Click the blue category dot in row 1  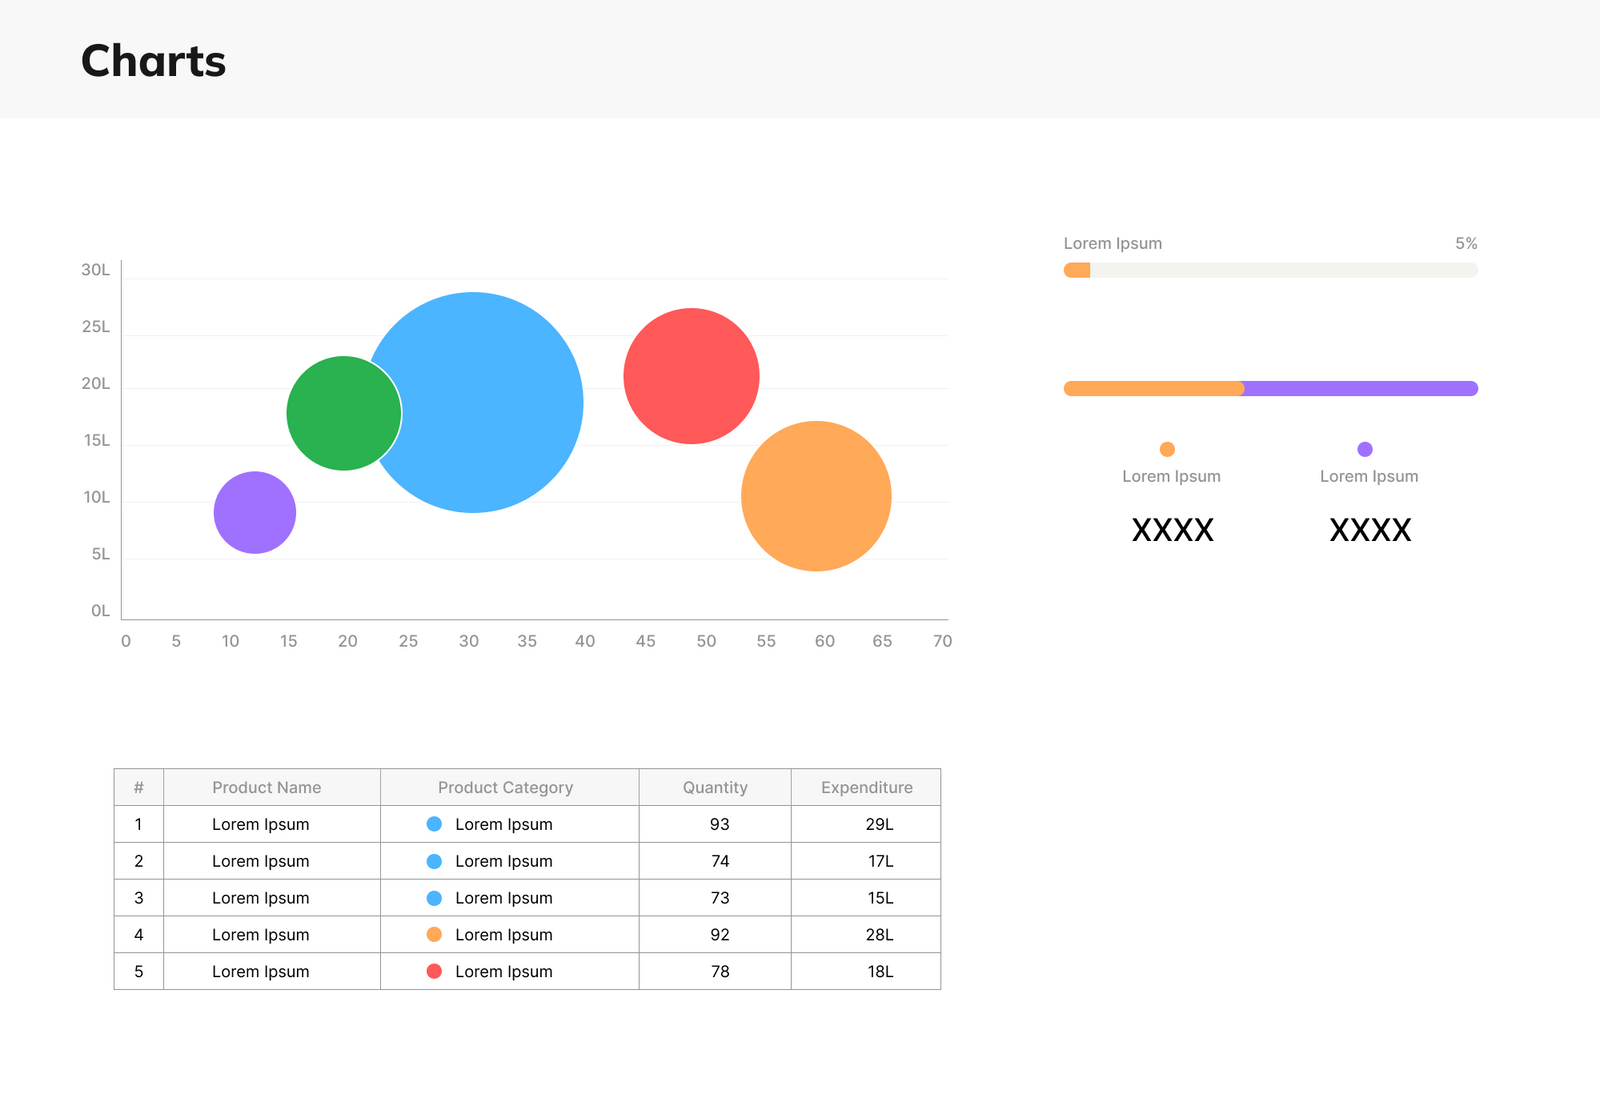[434, 824]
